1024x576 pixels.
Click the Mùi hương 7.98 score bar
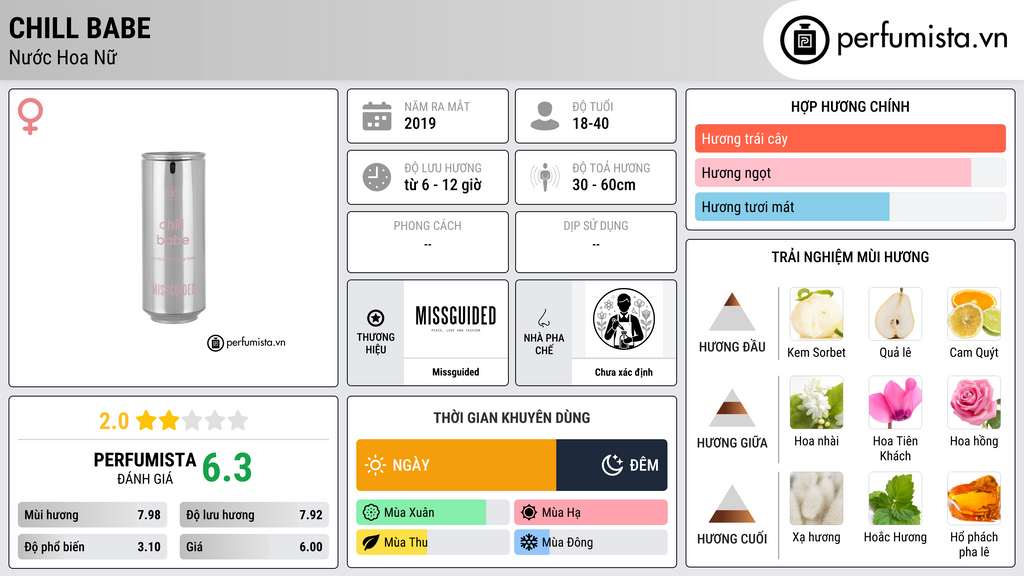(x=92, y=515)
